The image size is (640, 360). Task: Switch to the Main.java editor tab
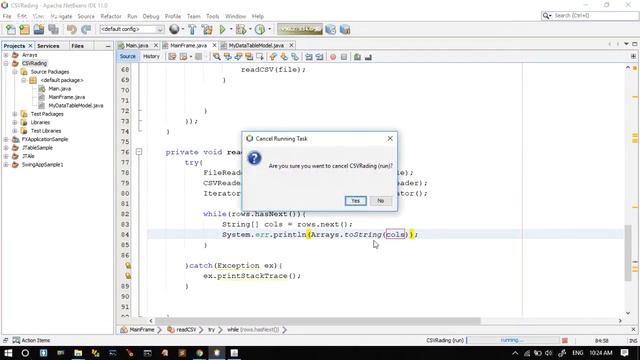(137, 45)
